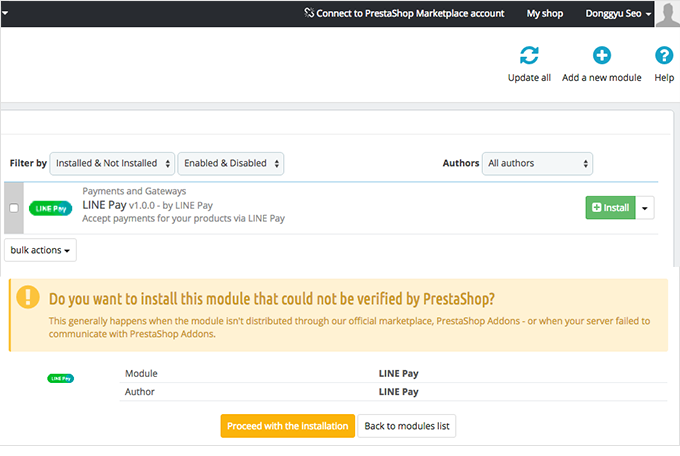Expand the arrow next to Install button
The image size is (680, 456).
coord(645,208)
